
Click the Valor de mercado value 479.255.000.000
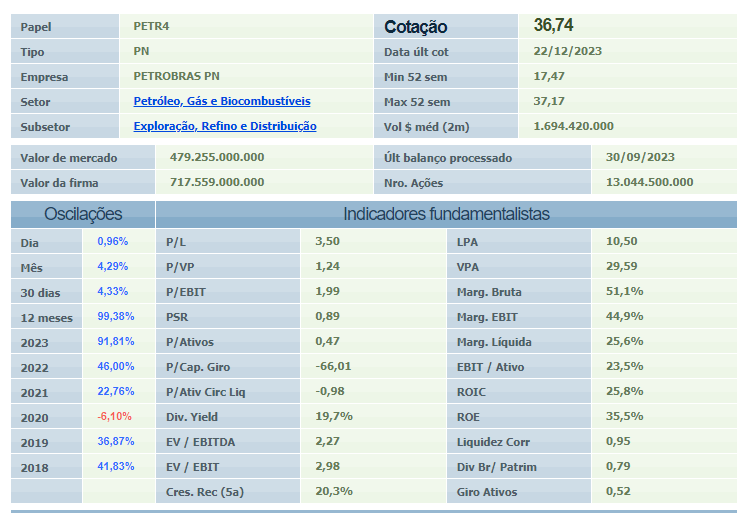(217, 157)
